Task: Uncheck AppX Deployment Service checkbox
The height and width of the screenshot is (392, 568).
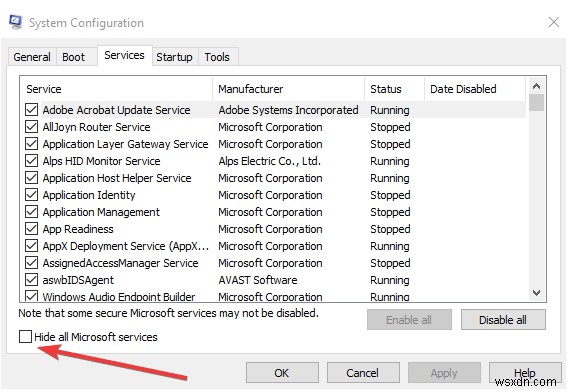Action: 32,246
